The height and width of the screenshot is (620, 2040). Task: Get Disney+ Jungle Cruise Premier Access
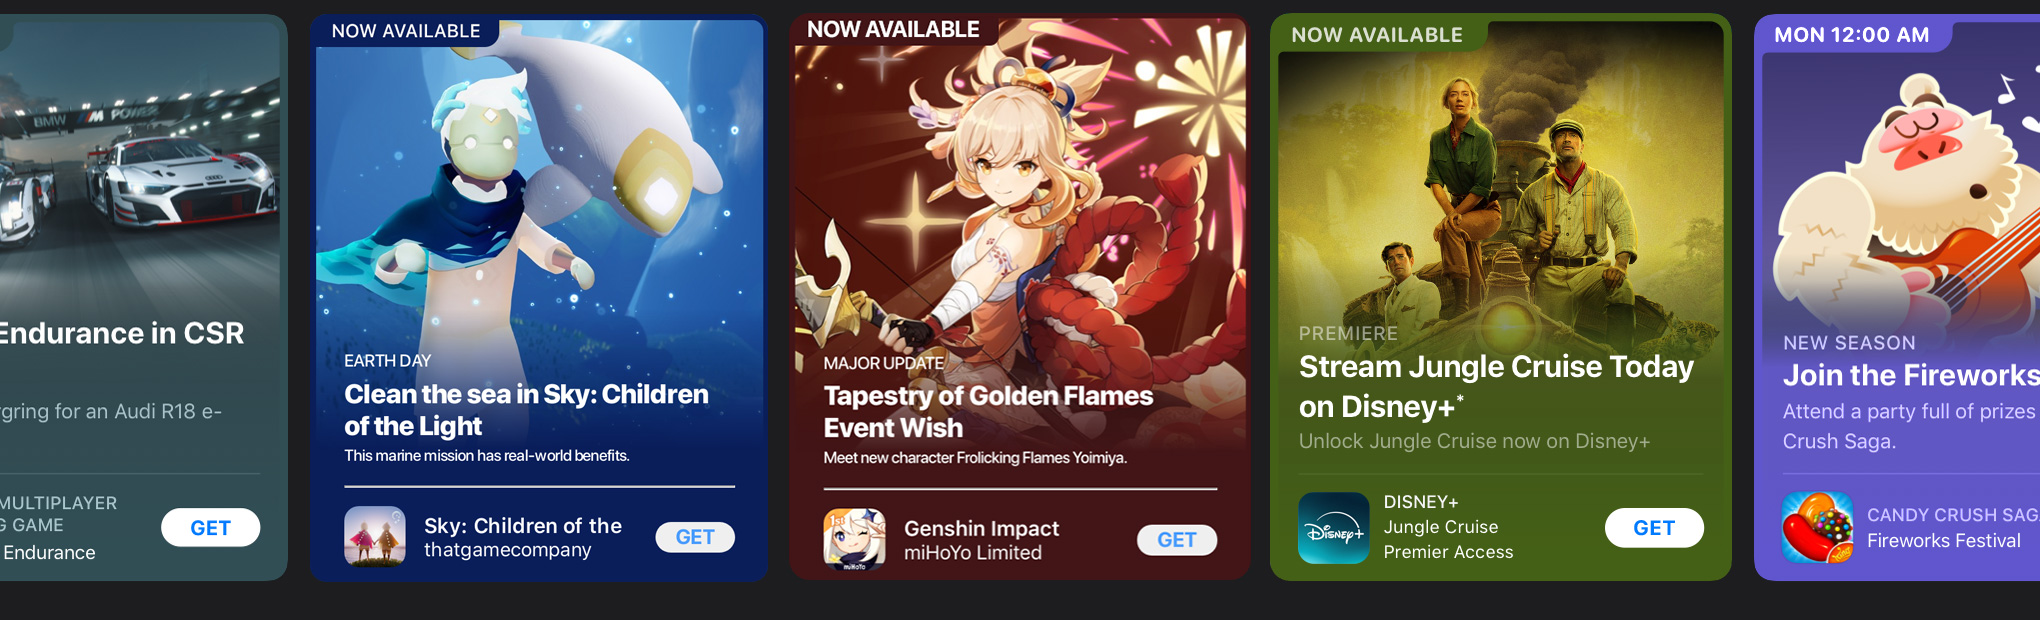(x=1654, y=527)
